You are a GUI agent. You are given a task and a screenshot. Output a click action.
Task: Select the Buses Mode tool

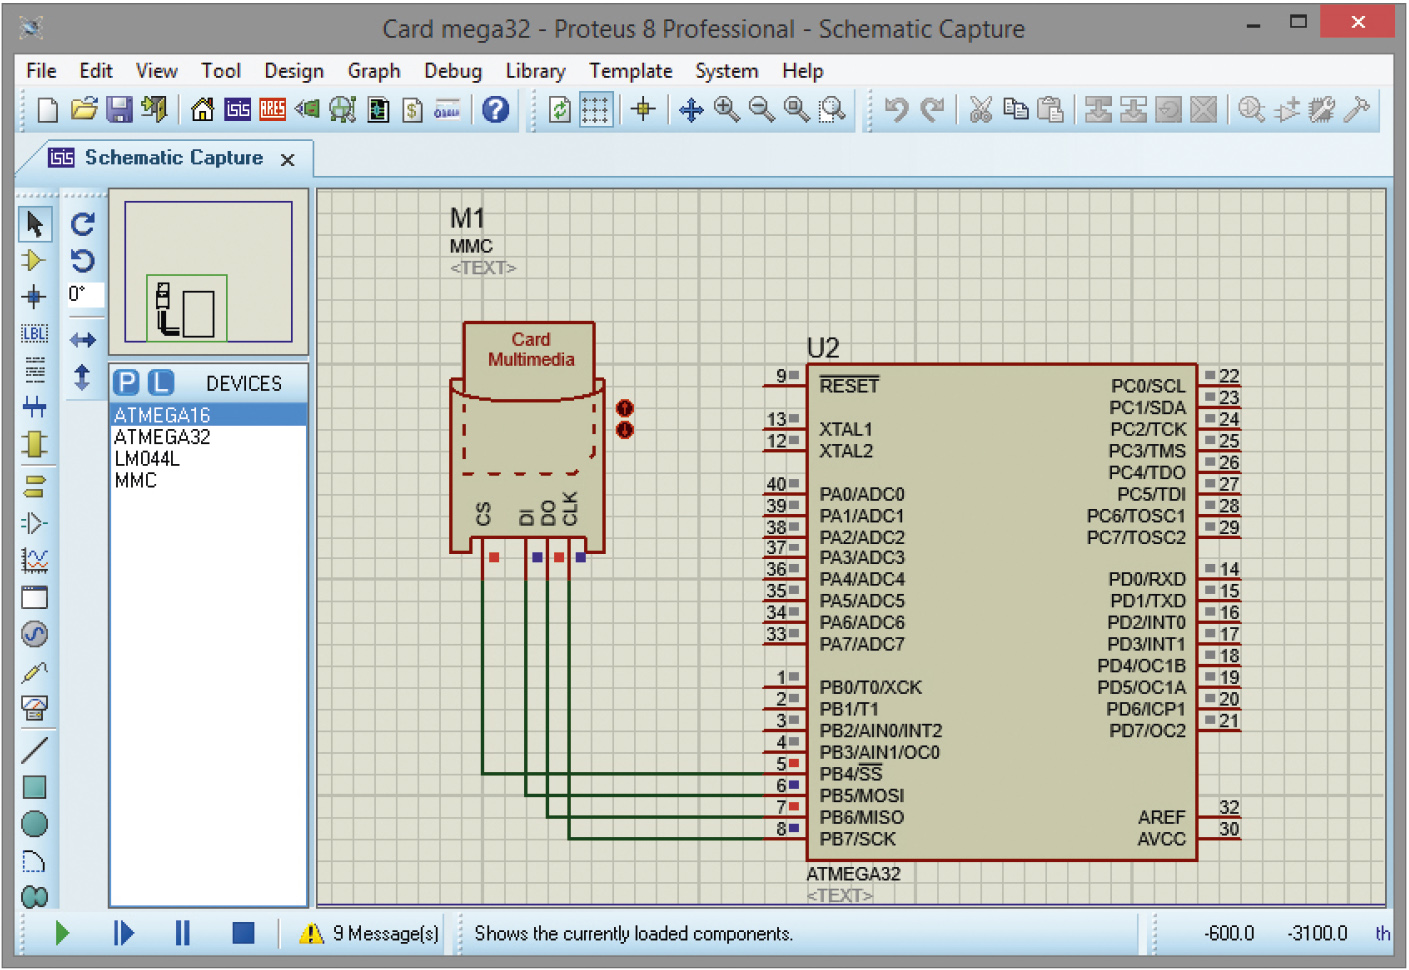point(34,407)
